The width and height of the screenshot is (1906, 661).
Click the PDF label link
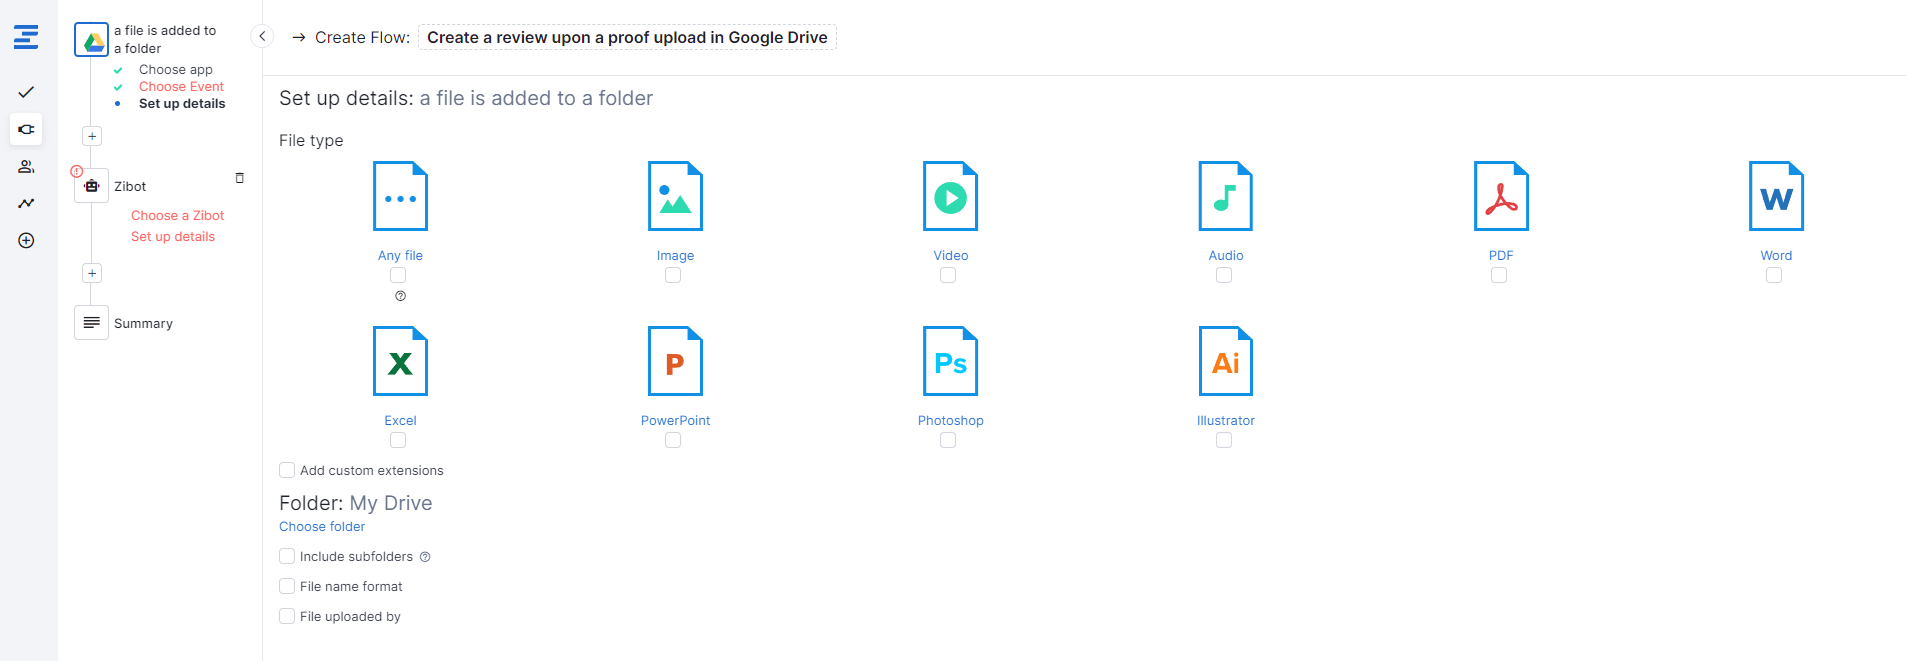(x=1501, y=256)
